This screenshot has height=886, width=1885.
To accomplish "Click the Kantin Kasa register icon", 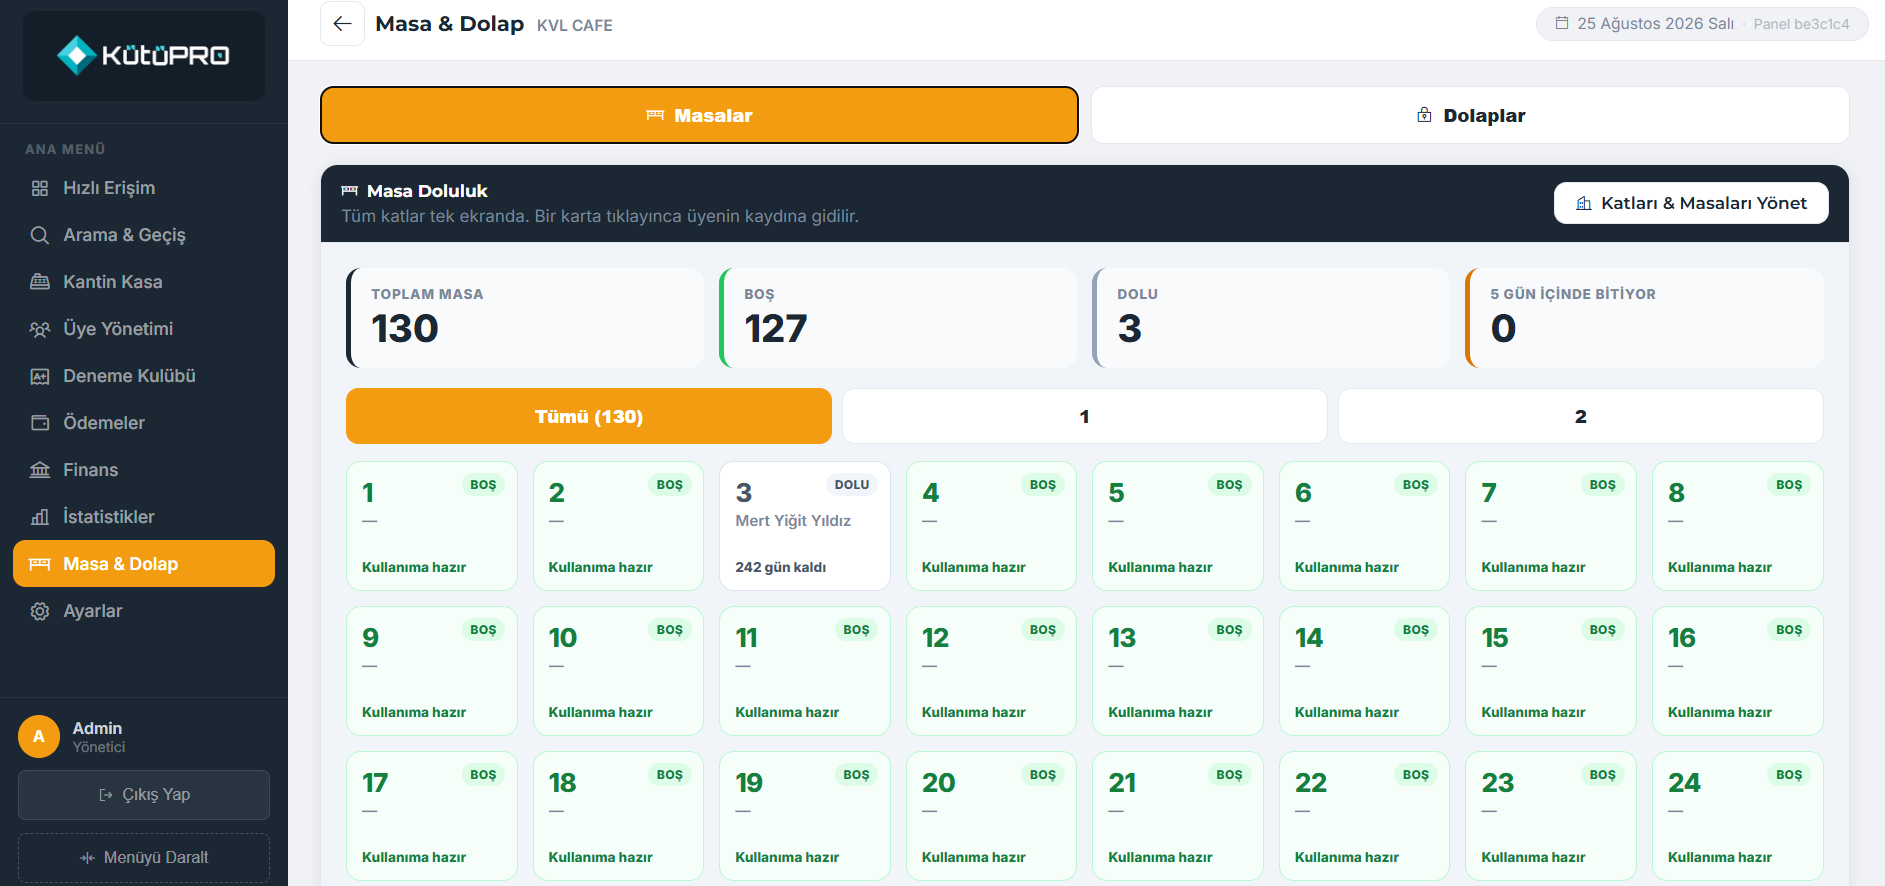I will click(40, 282).
